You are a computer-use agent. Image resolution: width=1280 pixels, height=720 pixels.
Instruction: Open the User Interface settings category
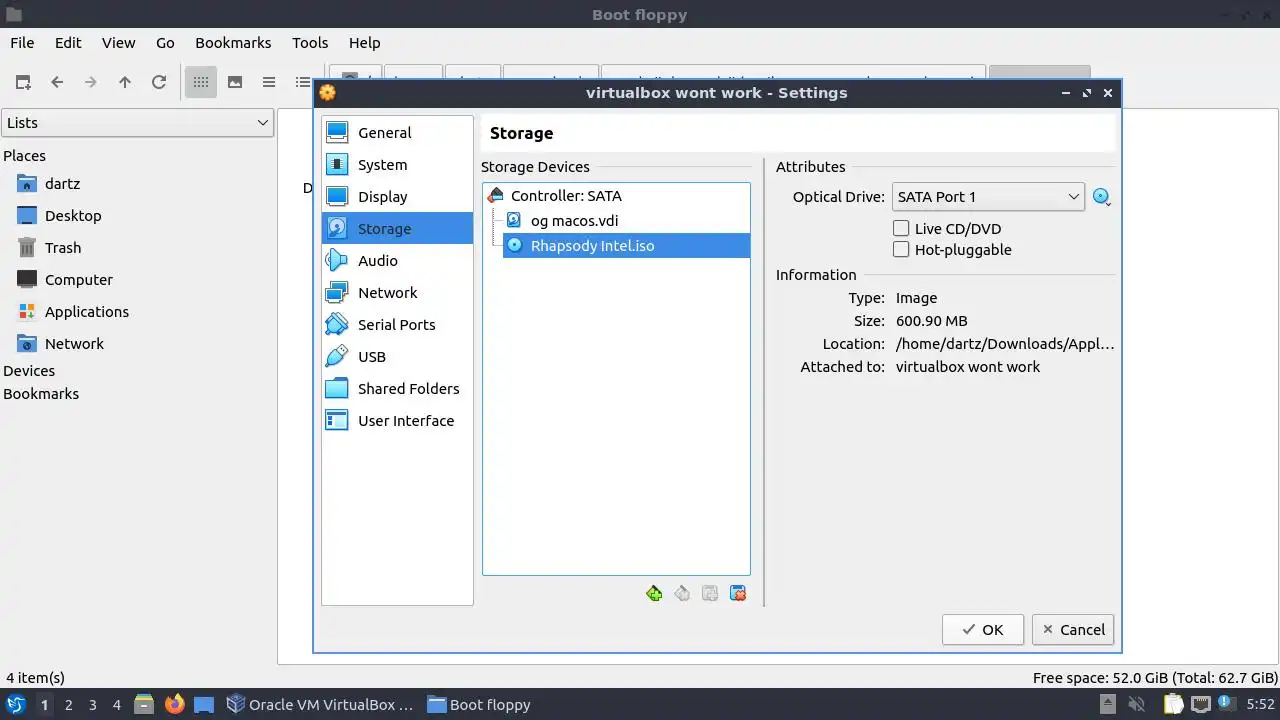(397, 421)
